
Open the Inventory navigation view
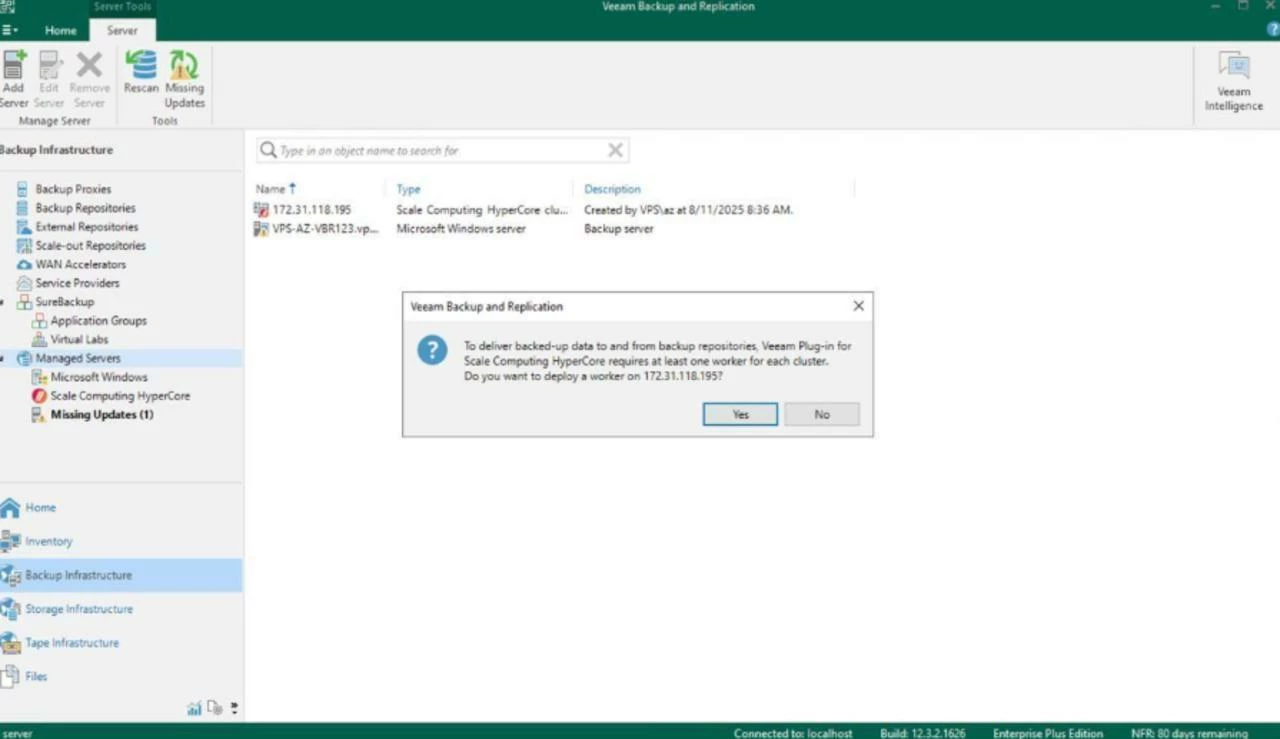(x=120, y=542)
